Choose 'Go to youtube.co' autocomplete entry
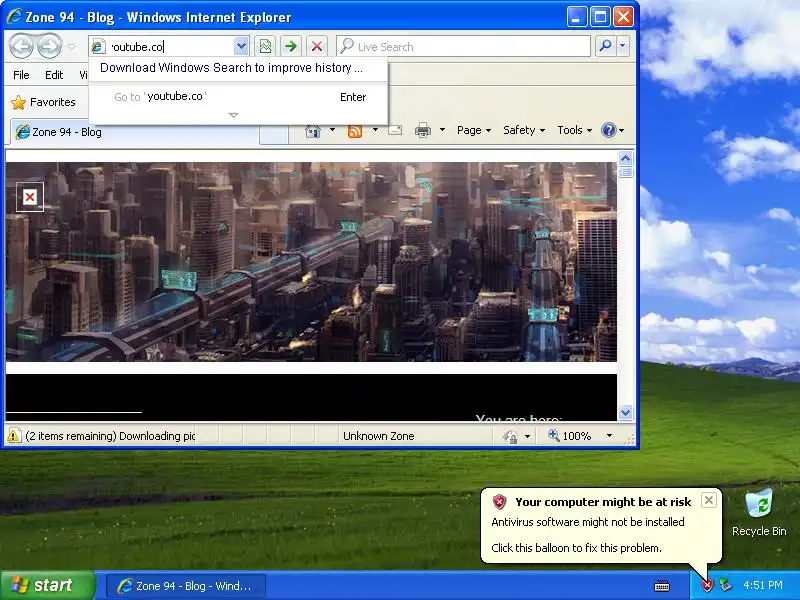 238,96
